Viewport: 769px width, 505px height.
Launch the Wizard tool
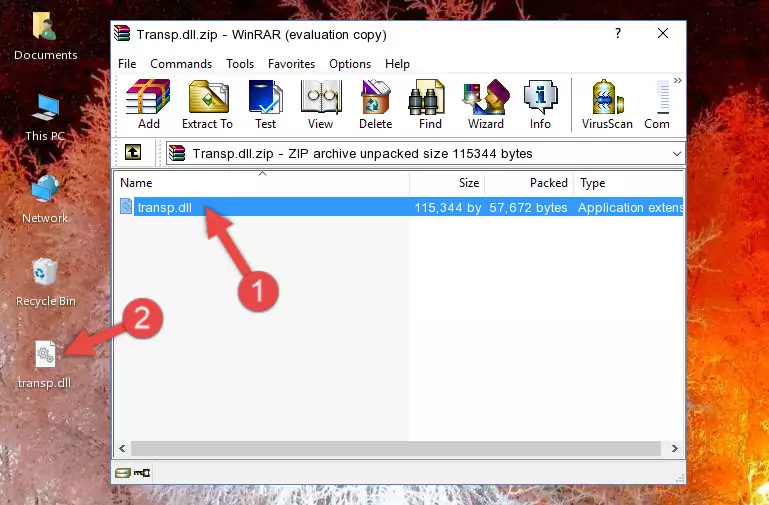coord(486,104)
